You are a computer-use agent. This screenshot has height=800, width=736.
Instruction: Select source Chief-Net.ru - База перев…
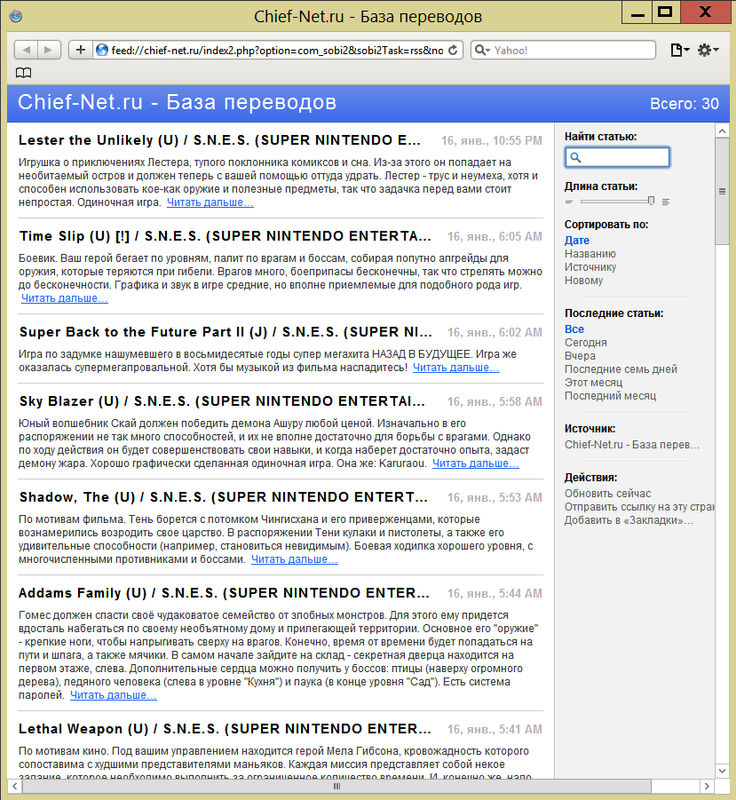coord(631,444)
